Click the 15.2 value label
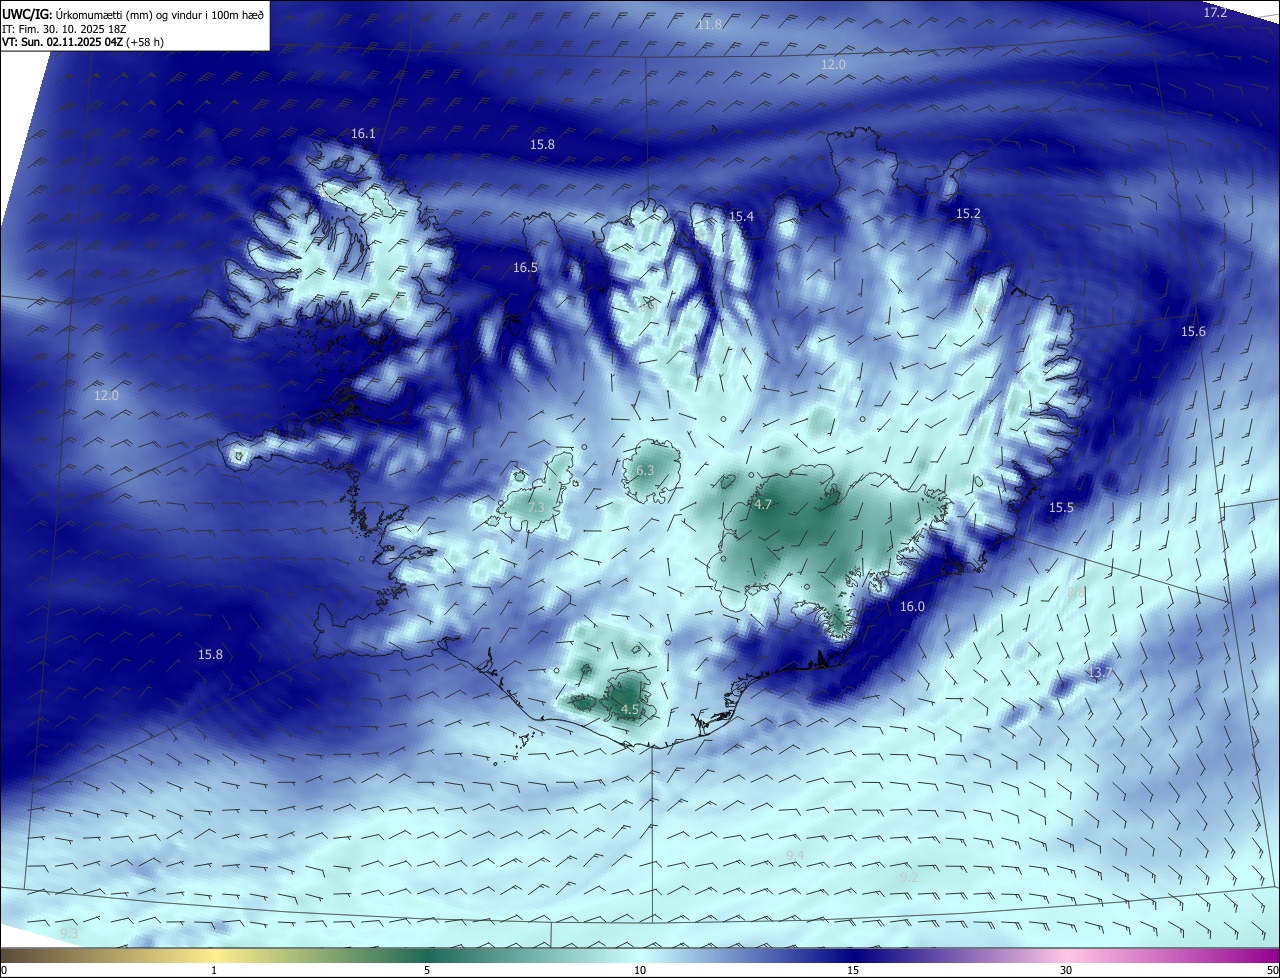 [x=968, y=213]
